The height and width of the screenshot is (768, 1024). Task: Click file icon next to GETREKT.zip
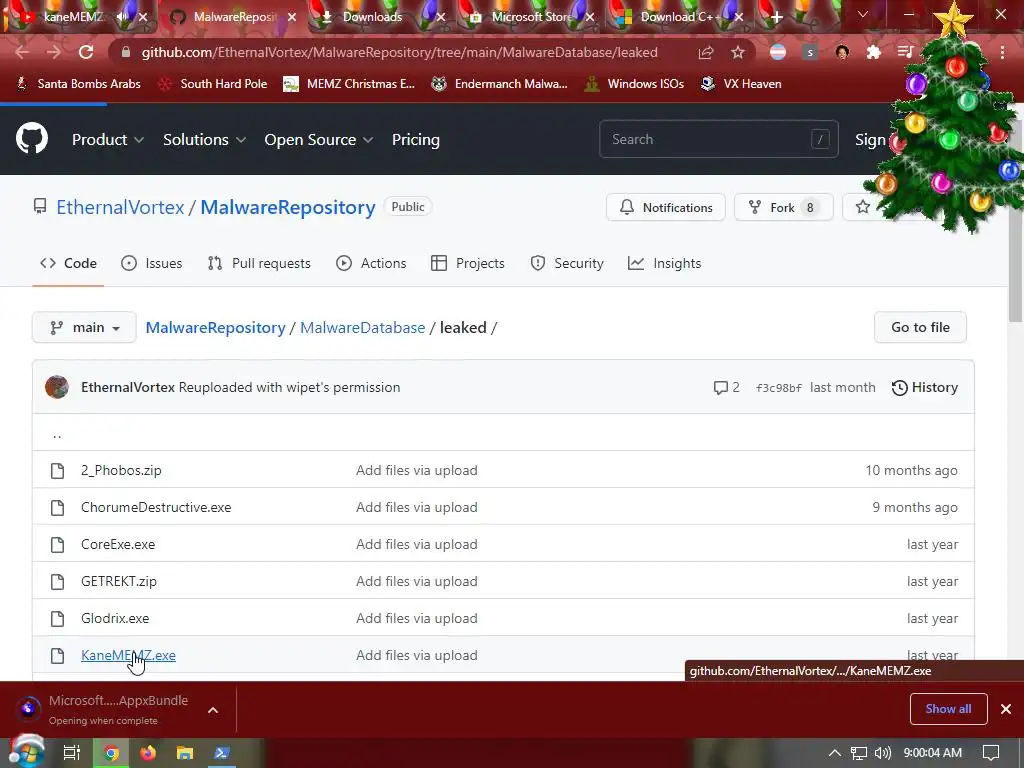pos(57,581)
